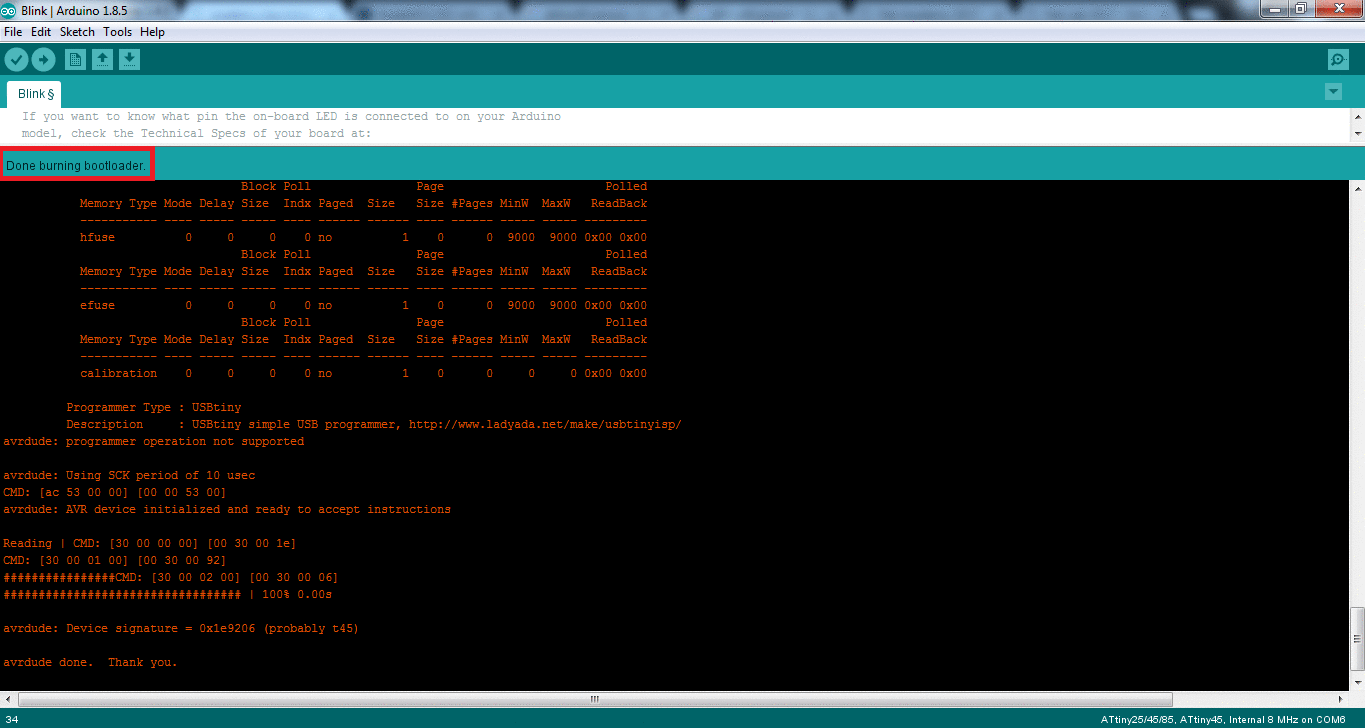Click 'avrdude done. Thank you.' line
The image size is (1365, 728).
pos(90,662)
